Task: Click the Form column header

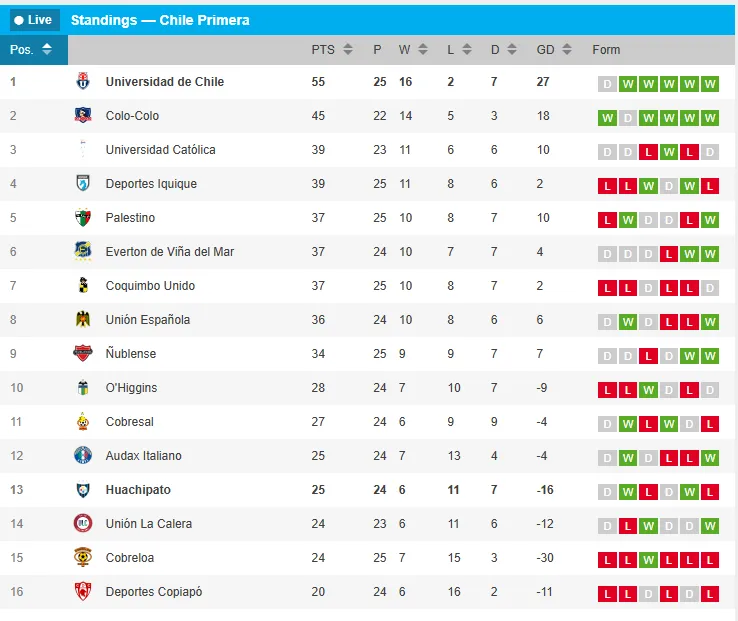Action: click(x=606, y=50)
